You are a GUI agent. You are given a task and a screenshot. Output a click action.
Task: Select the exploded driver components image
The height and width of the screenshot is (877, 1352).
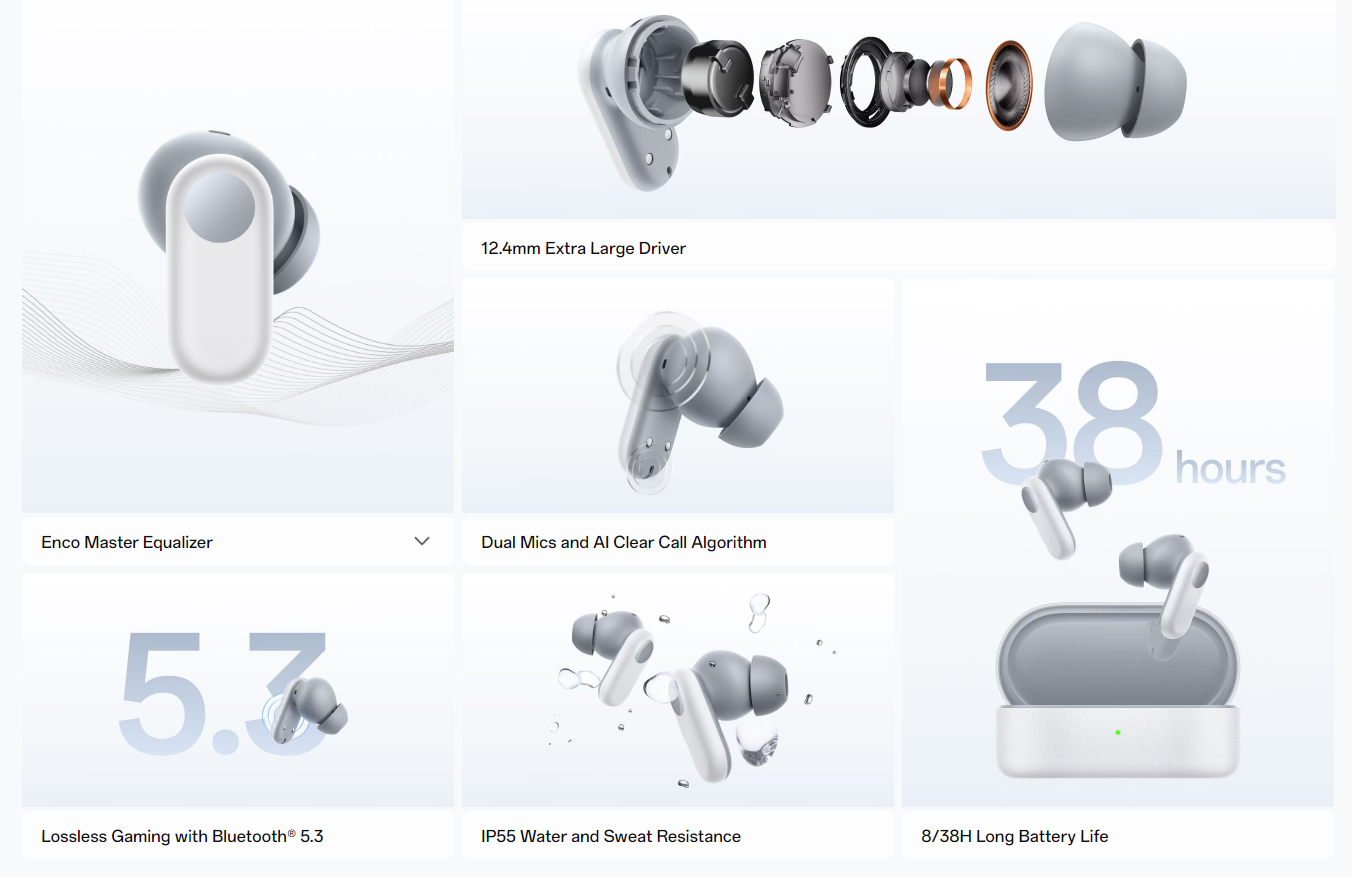898,109
